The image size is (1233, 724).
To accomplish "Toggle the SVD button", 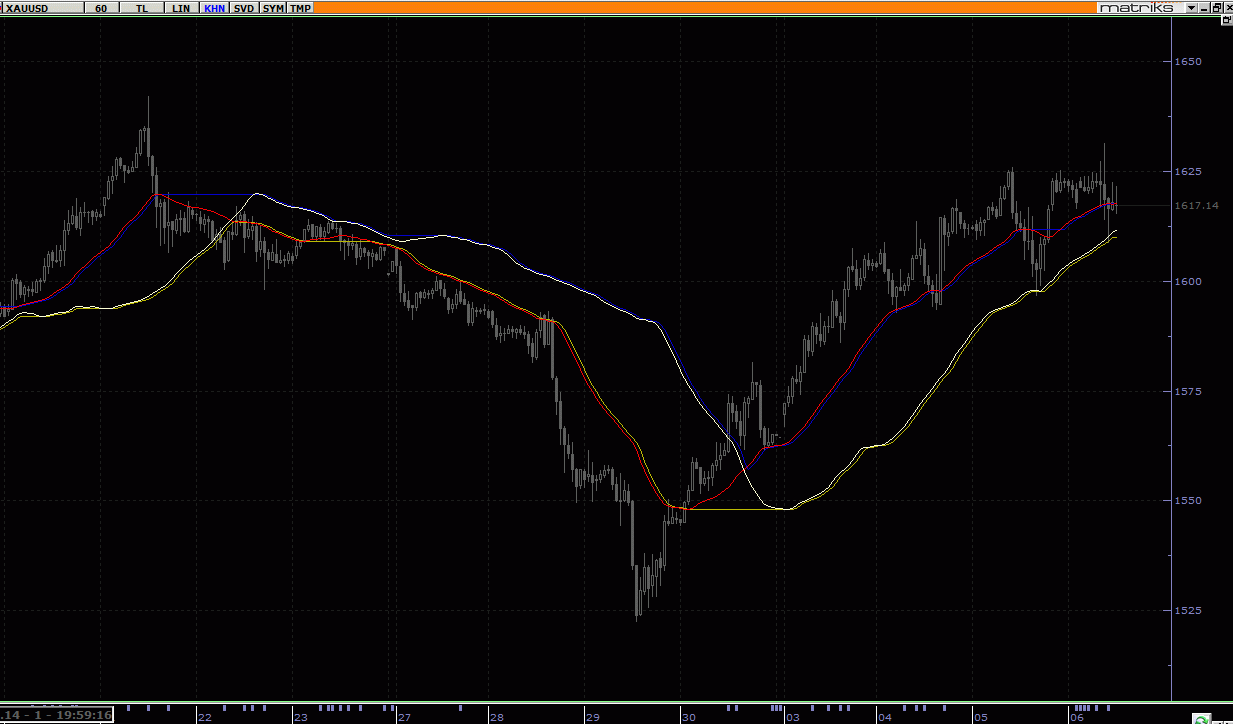I will (244, 7).
